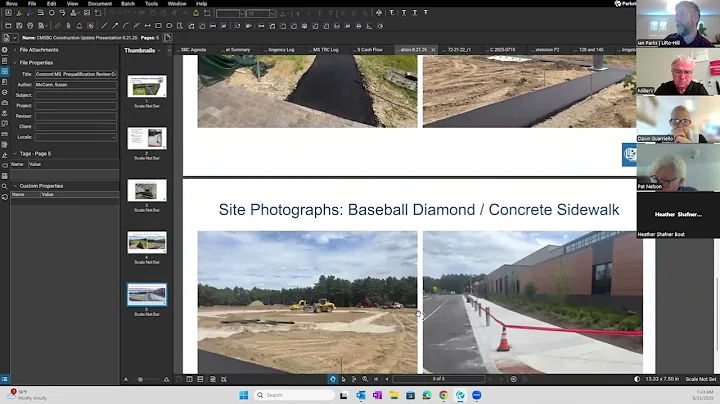This screenshot has height=404, width=720.
Task: Open the Tools menu
Action: pos(151,4)
